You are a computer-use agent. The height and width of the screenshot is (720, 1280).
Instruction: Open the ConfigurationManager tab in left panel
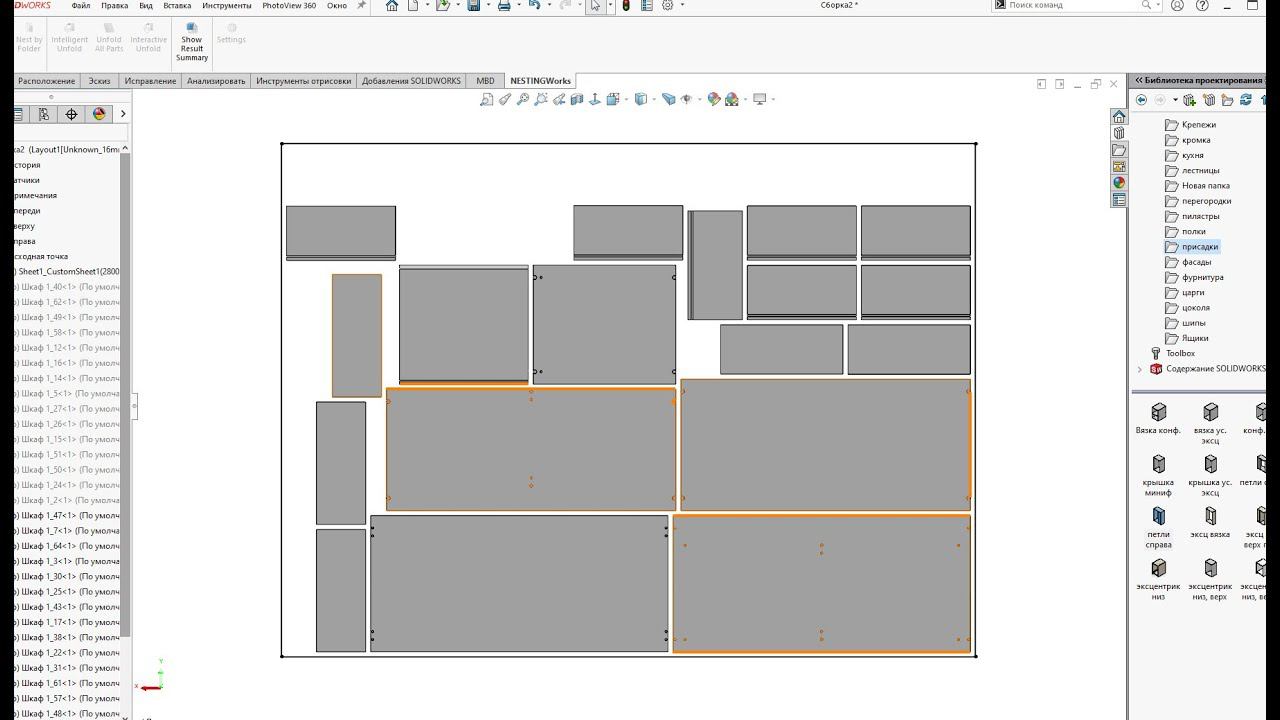click(44, 114)
